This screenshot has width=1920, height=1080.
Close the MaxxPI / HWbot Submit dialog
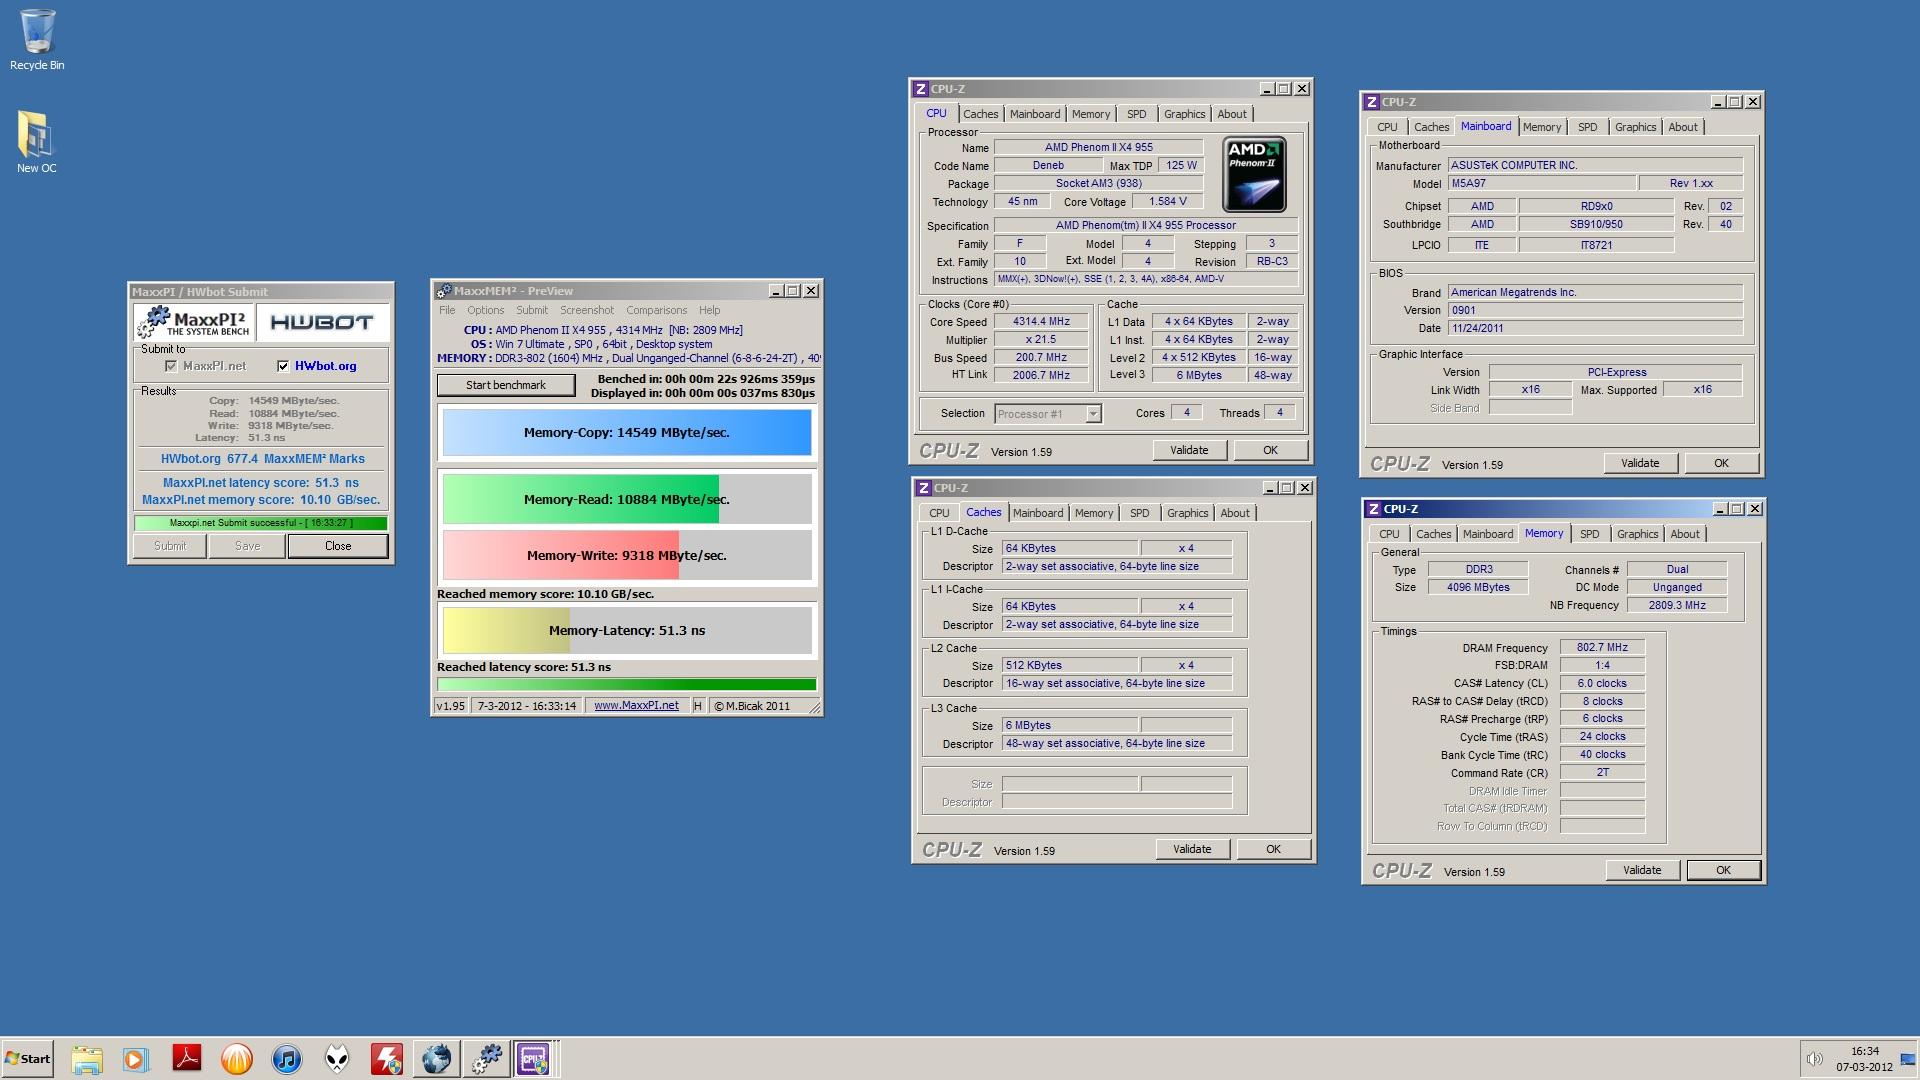(x=338, y=546)
